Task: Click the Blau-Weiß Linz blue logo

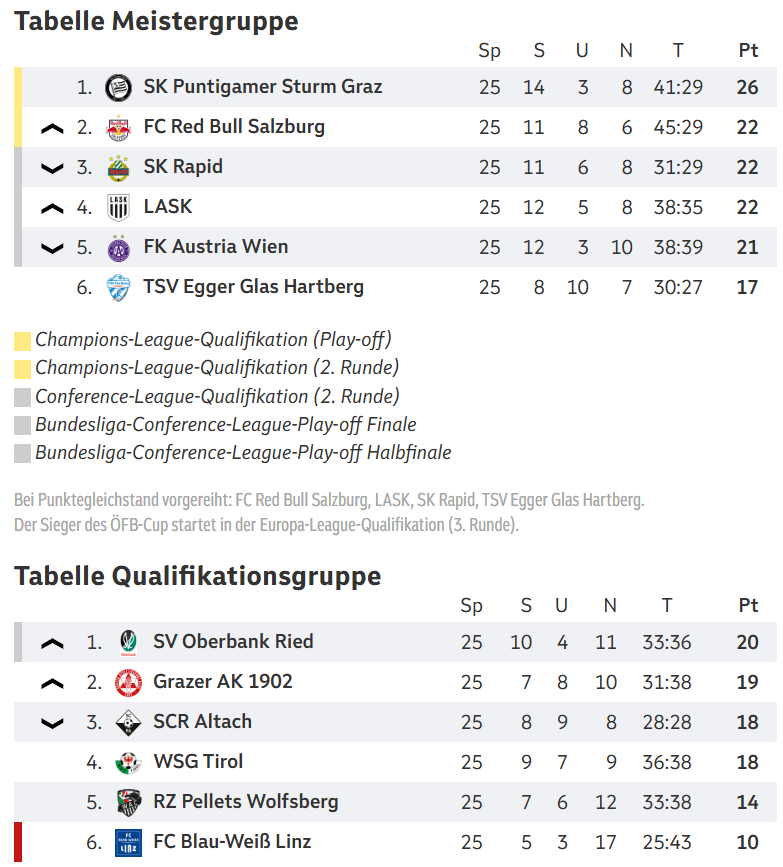Action: pos(128,842)
